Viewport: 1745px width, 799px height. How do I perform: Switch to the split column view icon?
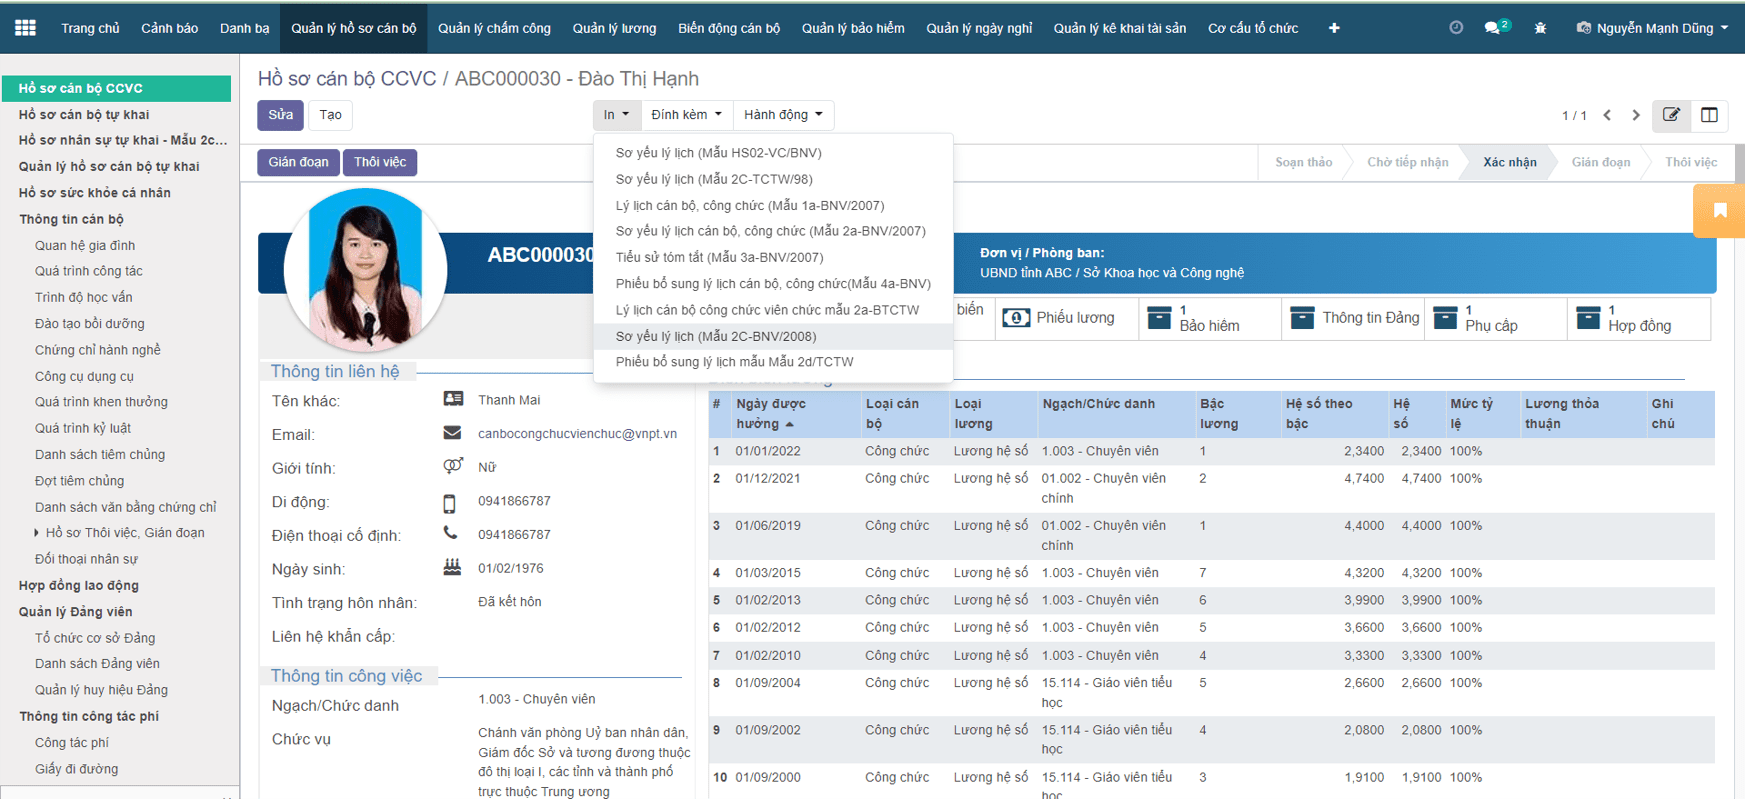(1709, 115)
